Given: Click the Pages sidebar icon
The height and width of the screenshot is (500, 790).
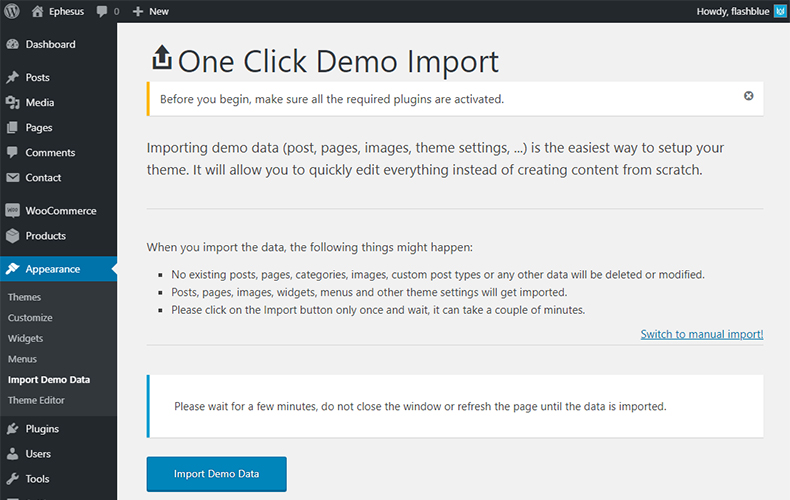Looking at the screenshot, I should [x=13, y=128].
